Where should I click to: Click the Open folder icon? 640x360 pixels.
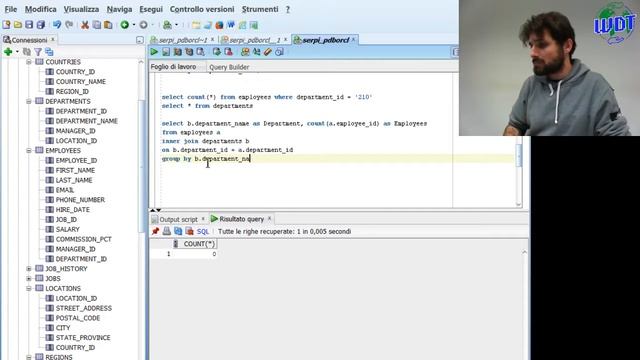pyautogui.click(x=18, y=25)
